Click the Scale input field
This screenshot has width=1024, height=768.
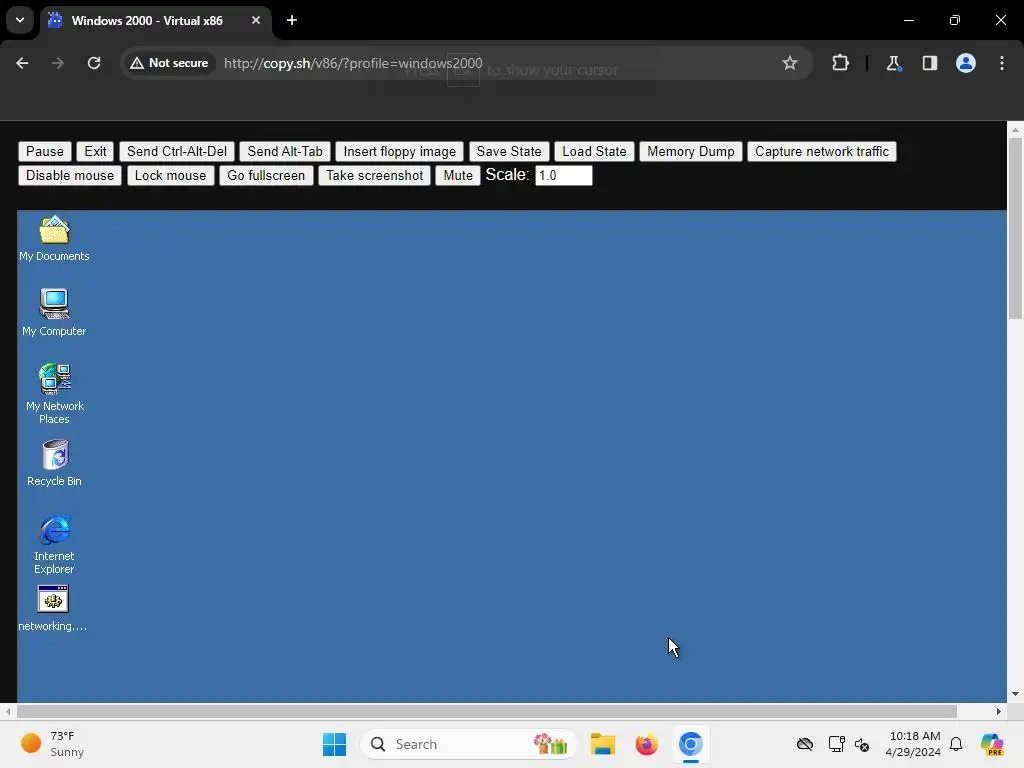click(x=564, y=176)
